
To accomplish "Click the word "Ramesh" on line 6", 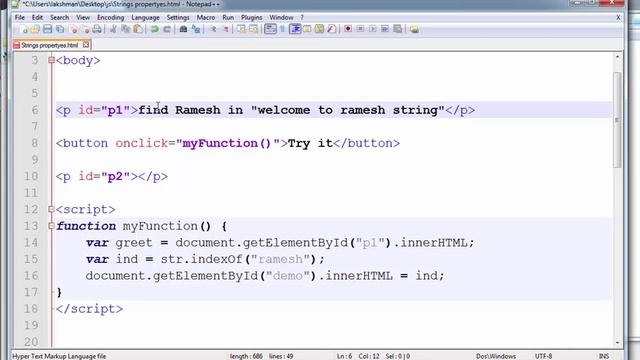I will click(198, 110).
